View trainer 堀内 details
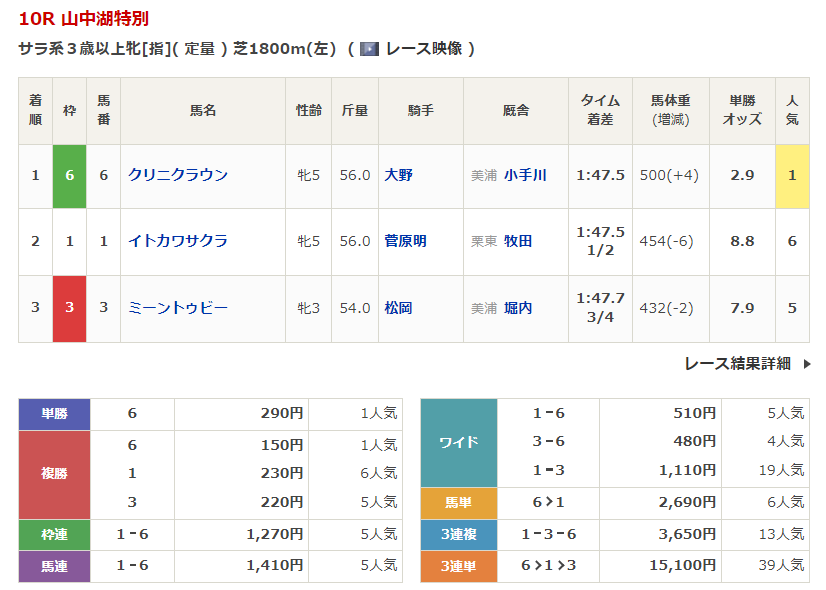Screen dimensions: 826x590 (518, 308)
